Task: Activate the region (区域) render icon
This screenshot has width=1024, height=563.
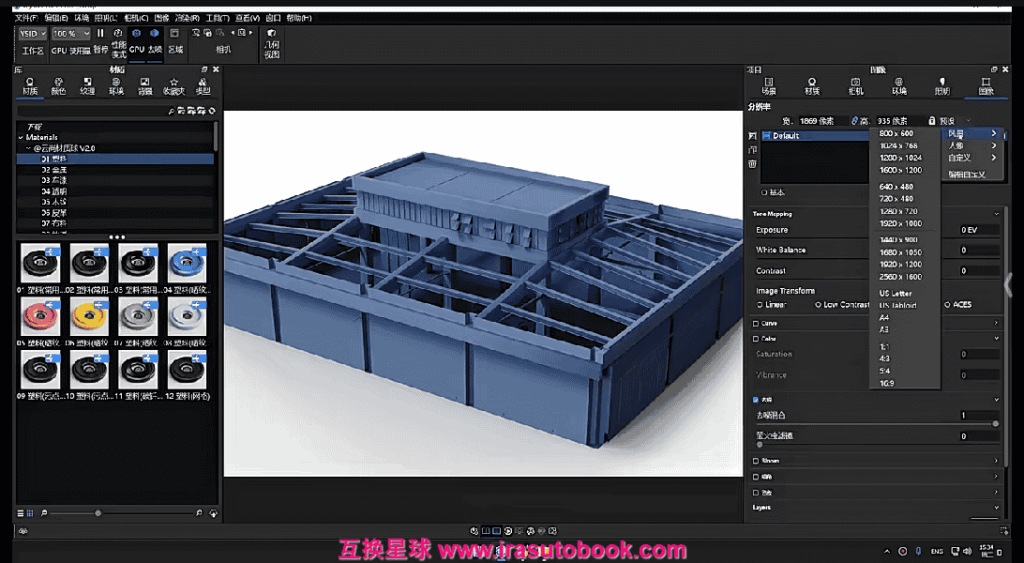Action: coord(175,33)
